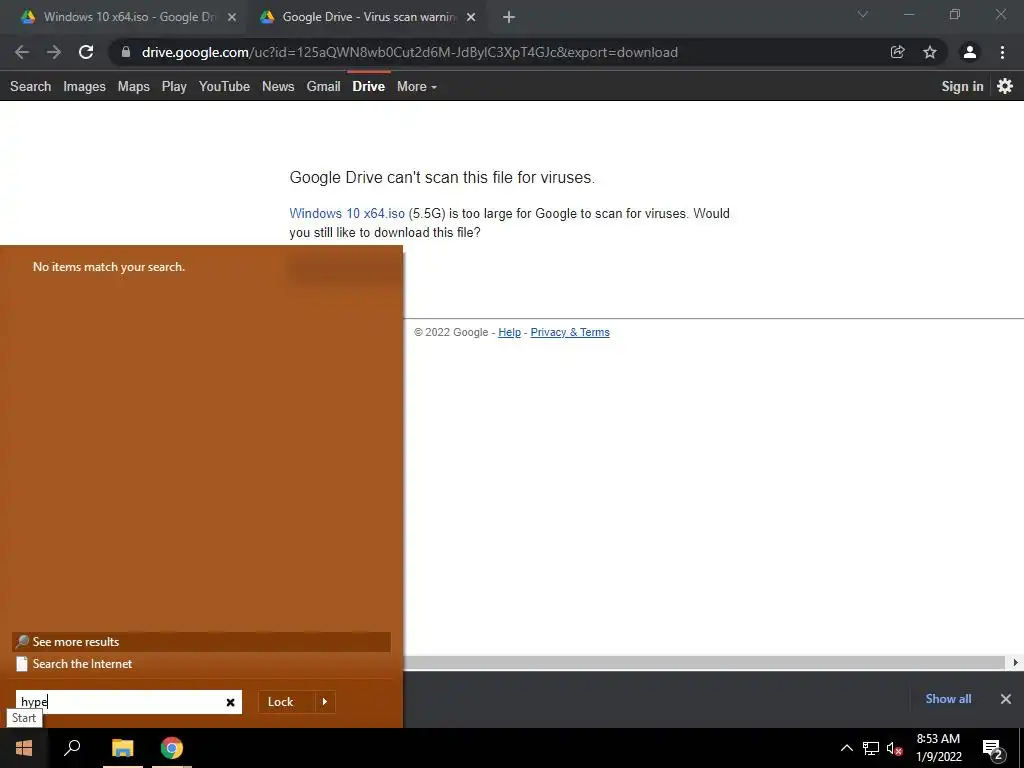
Task: Click "No items match your search." text
Action: pos(109,266)
